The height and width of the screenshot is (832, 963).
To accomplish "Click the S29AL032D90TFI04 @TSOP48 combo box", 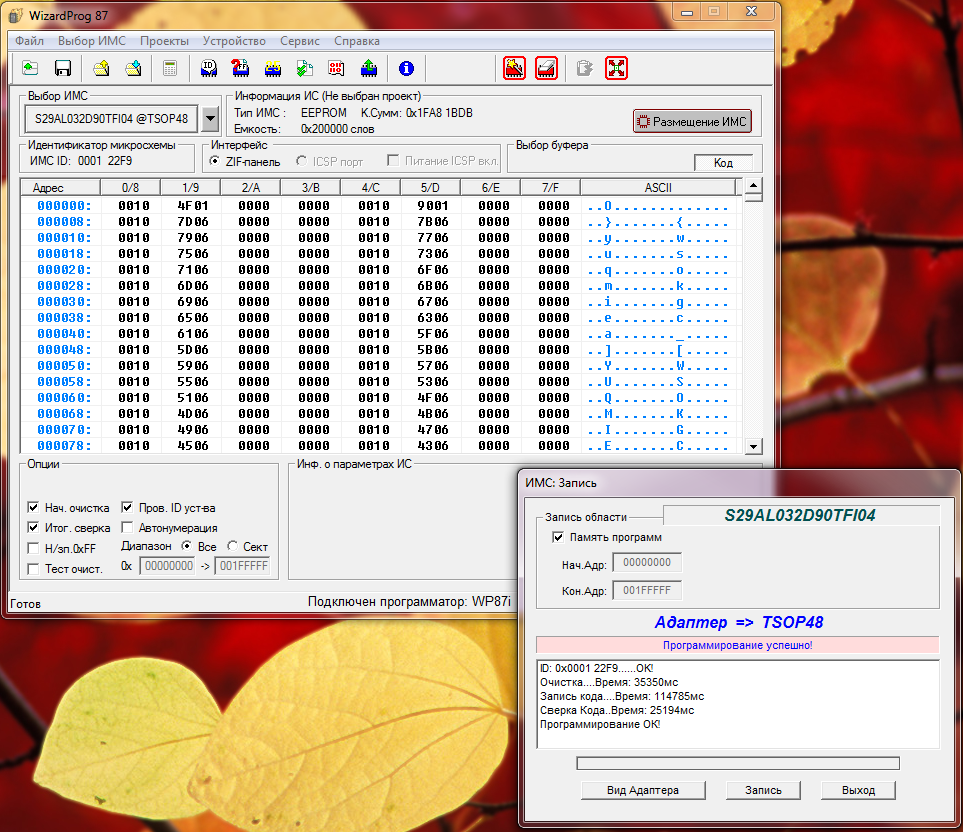I will point(111,118).
